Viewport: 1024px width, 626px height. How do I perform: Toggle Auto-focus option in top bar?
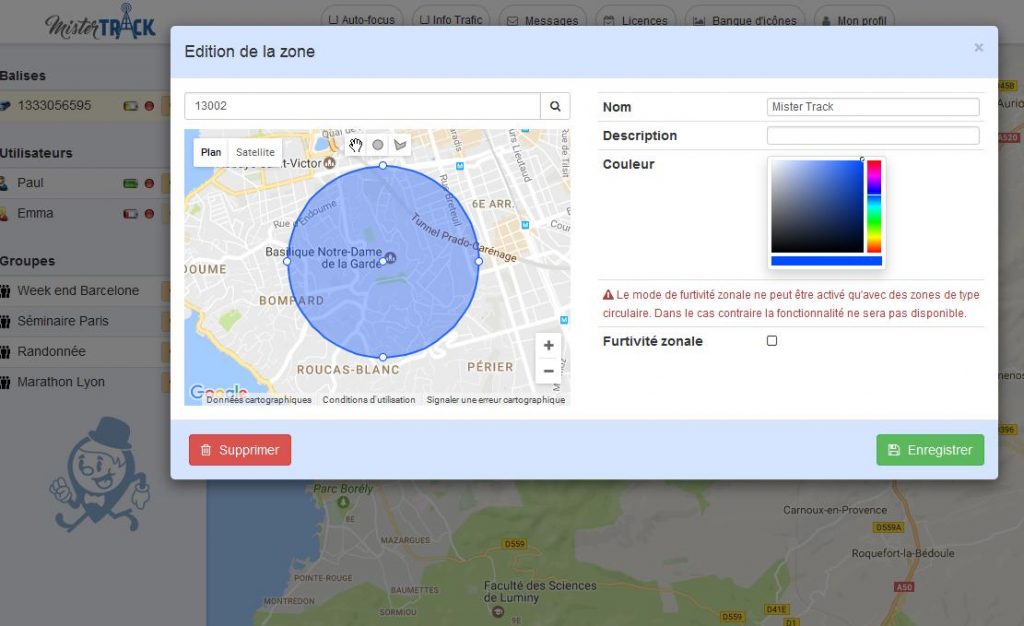(x=362, y=20)
